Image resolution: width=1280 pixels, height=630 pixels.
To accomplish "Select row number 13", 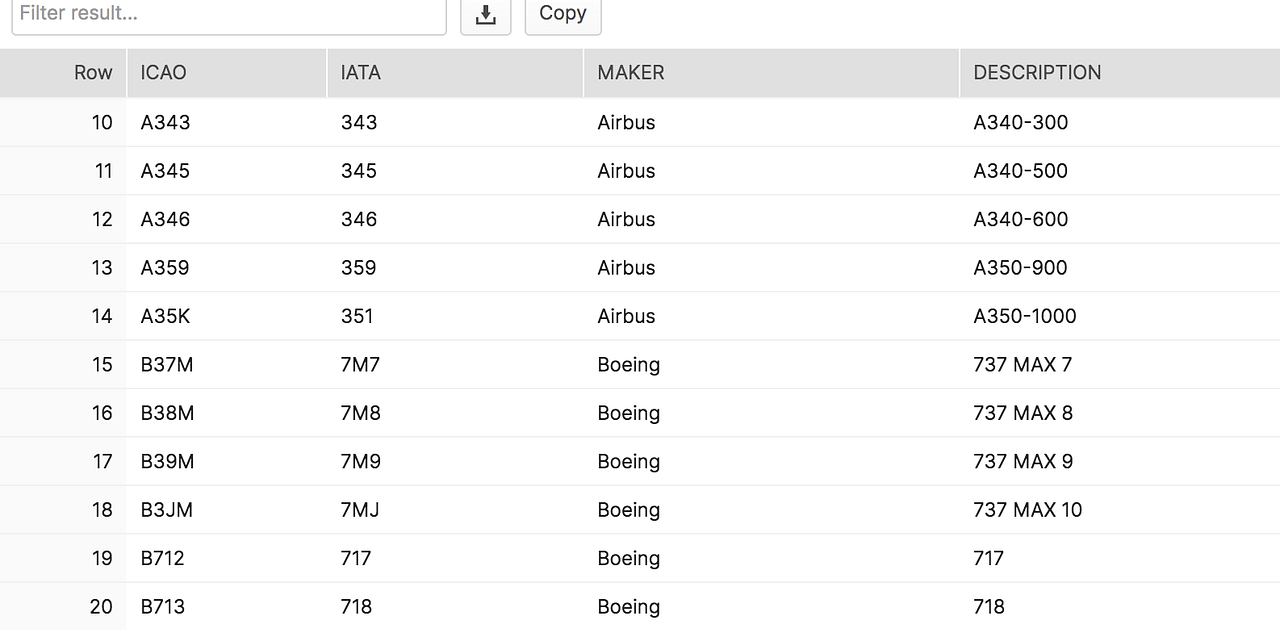I will pyautogui.click(x=102, y=268).
